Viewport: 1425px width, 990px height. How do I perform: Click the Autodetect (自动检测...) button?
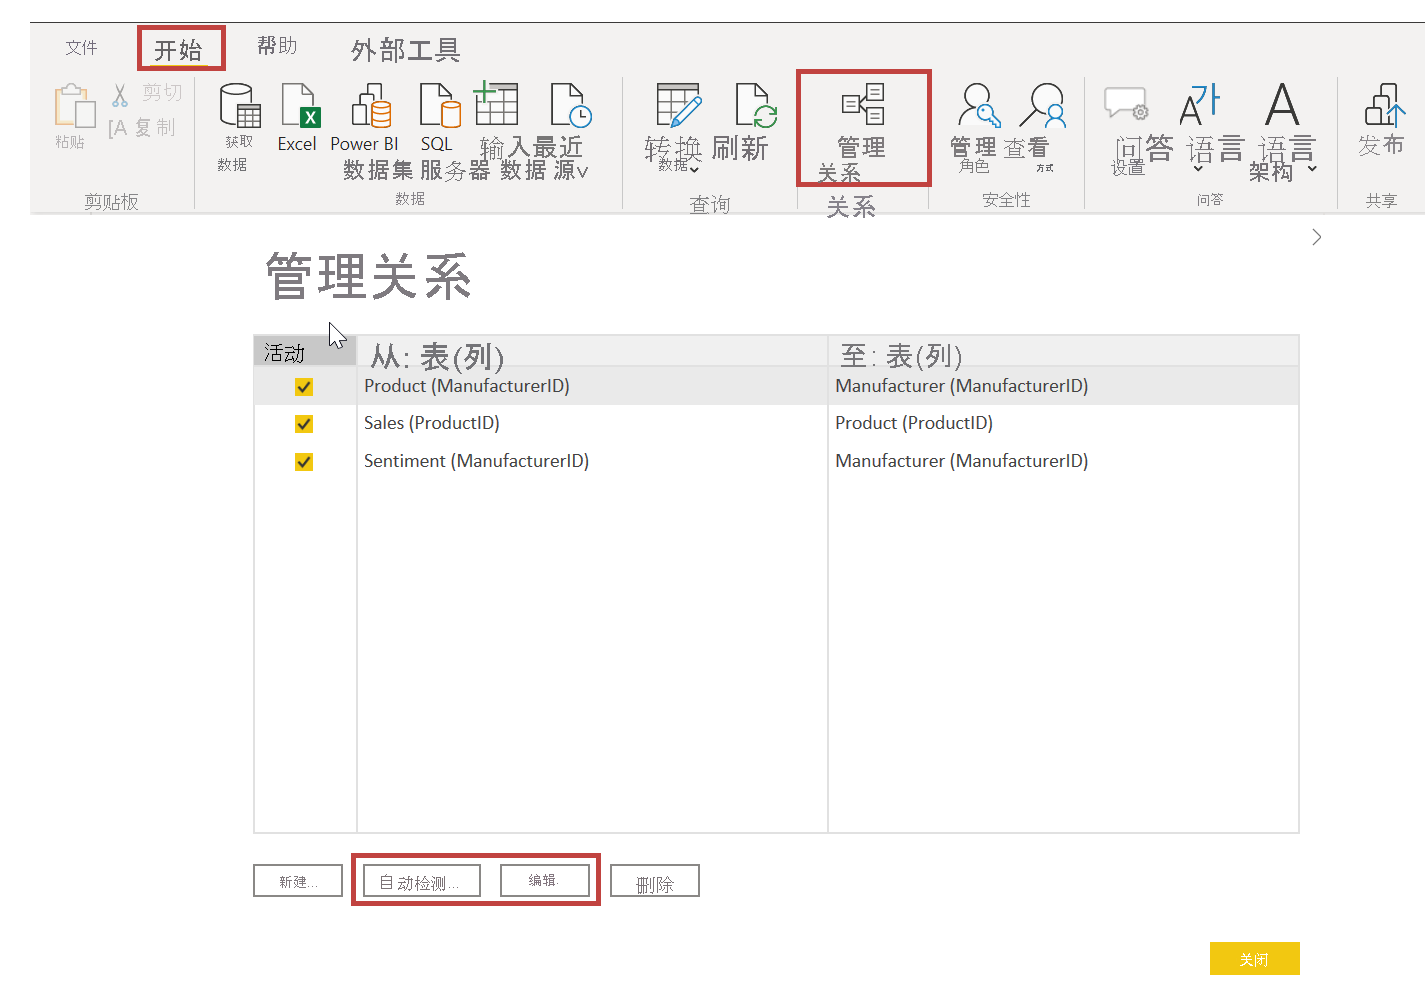pyautogui.click(x=422, y=881)
